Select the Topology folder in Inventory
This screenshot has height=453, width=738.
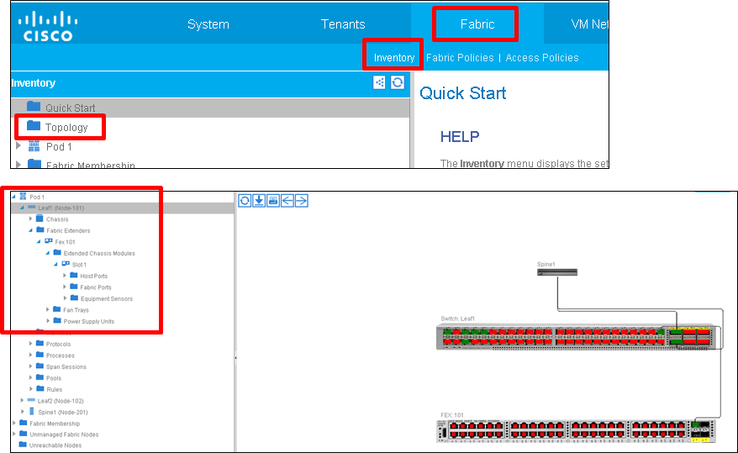click(66, 127)
